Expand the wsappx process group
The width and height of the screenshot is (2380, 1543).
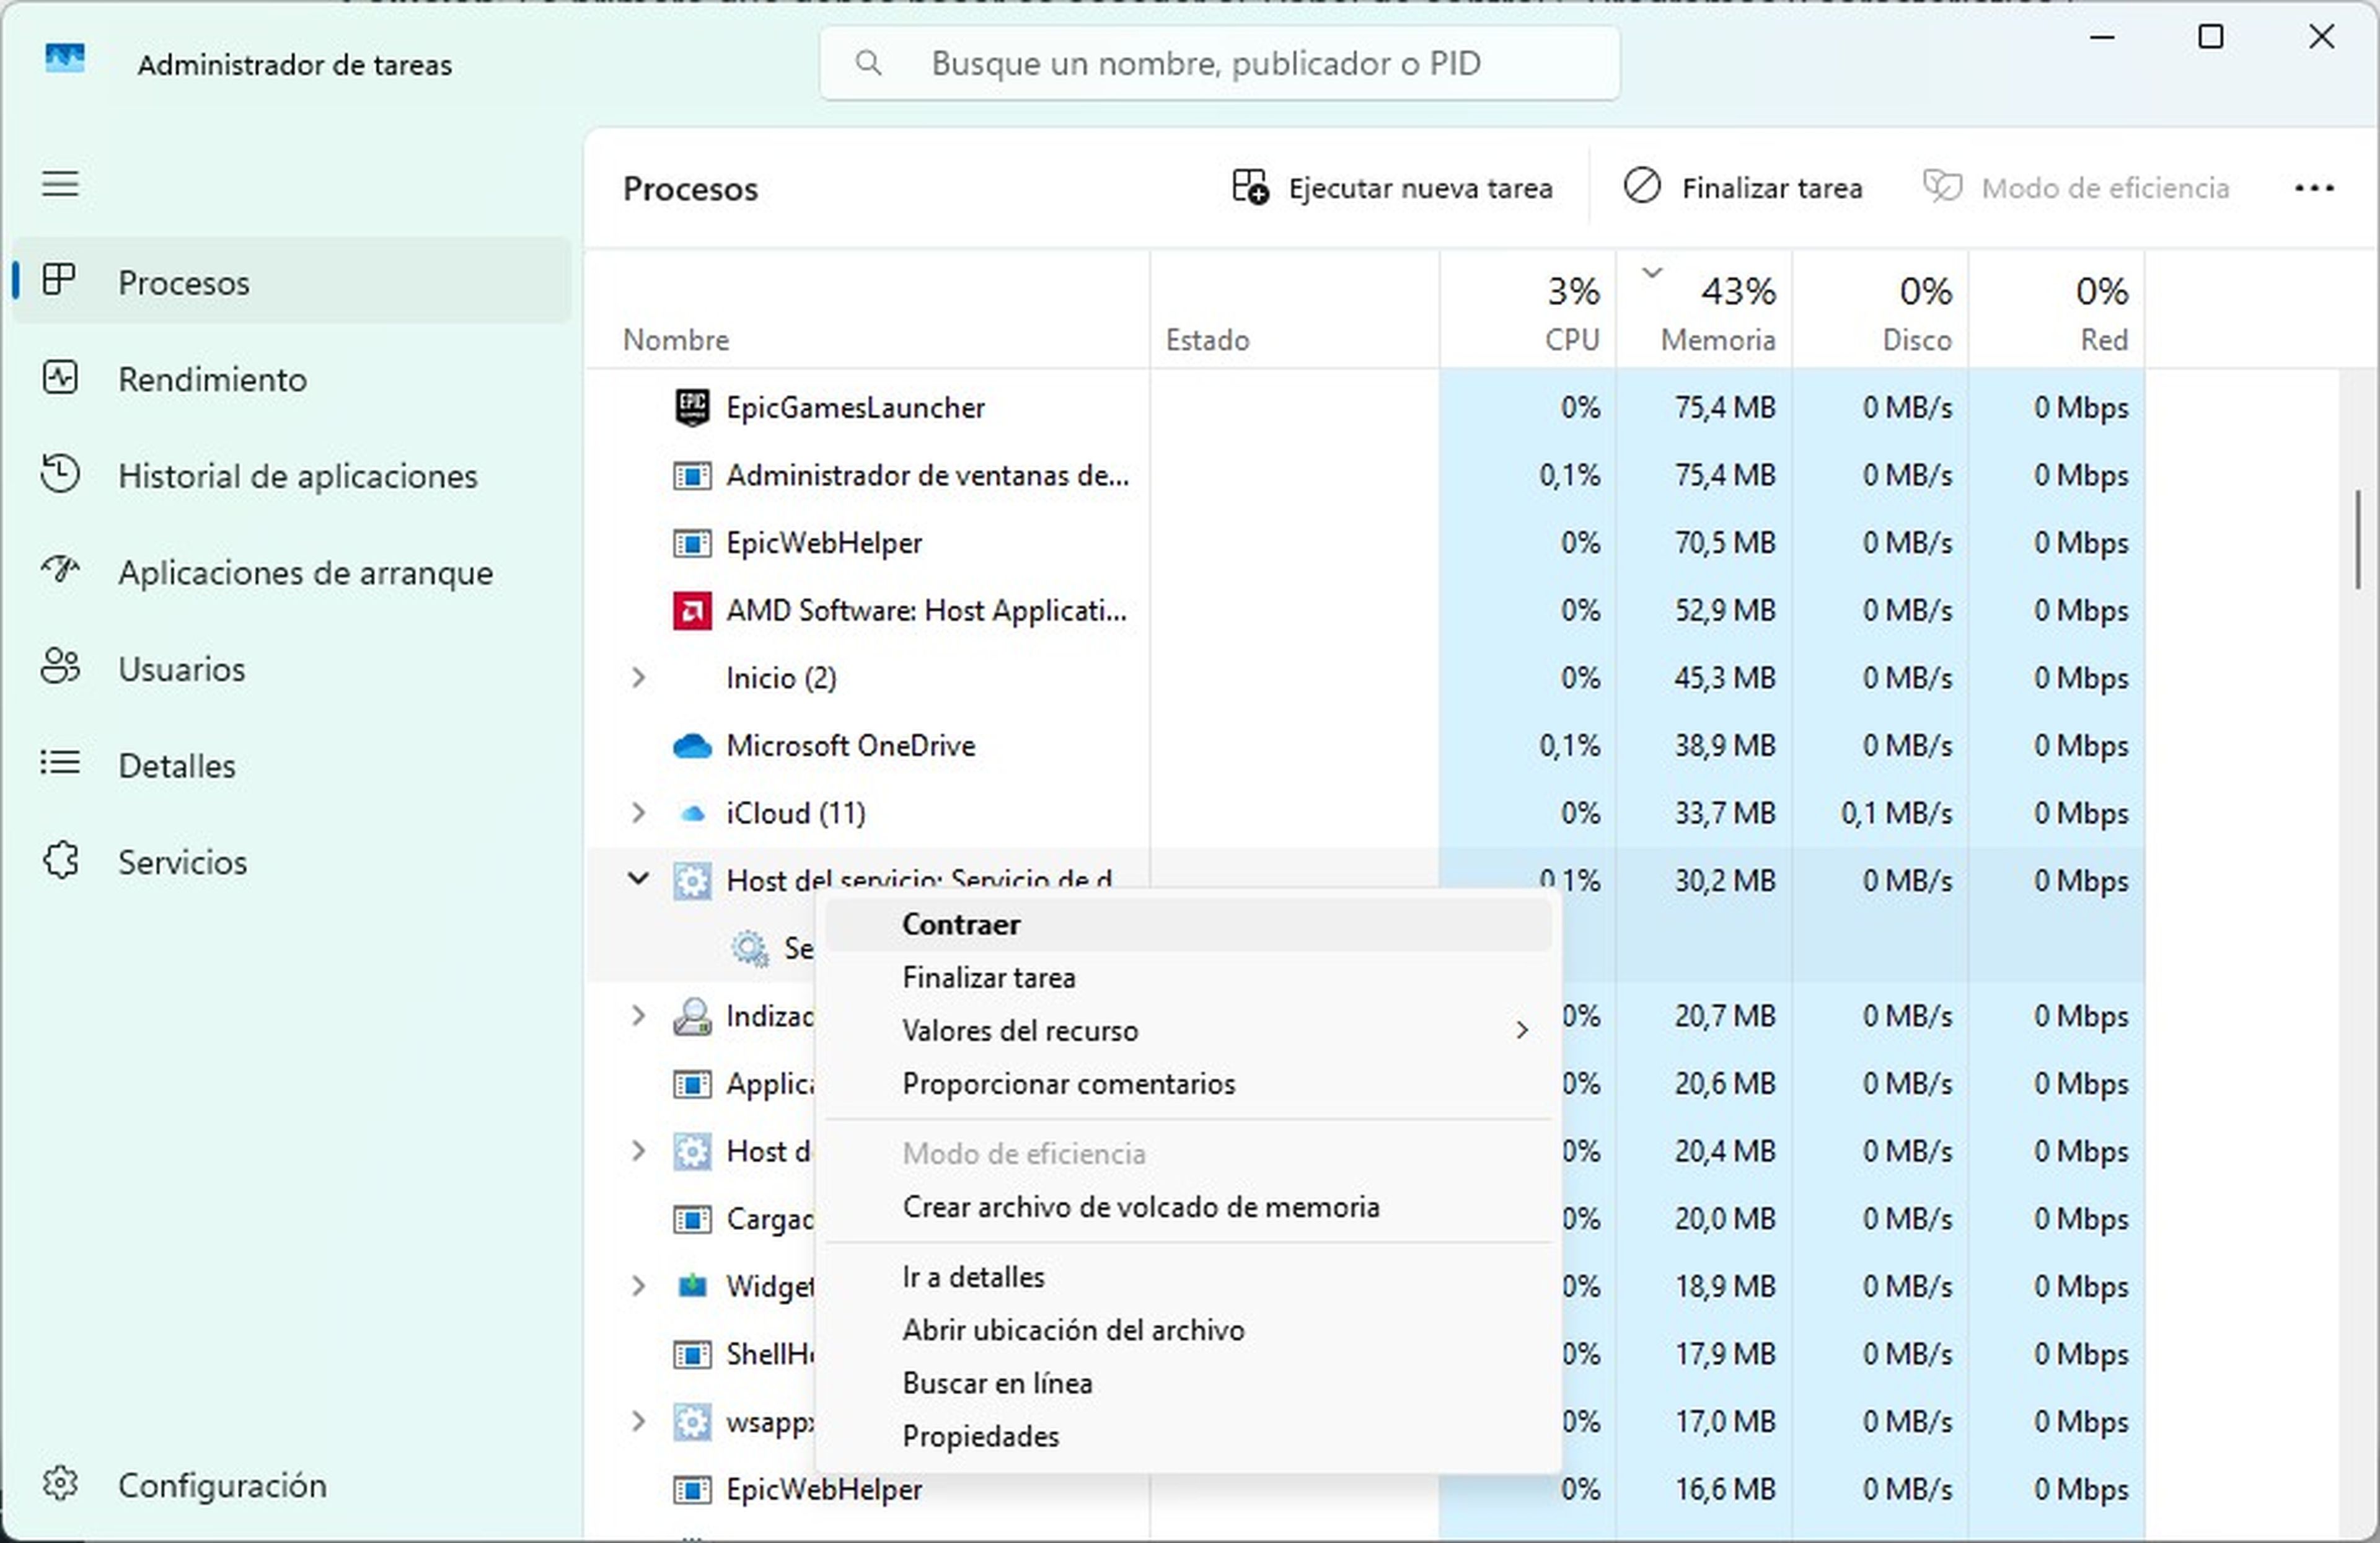coord(638,1421)
